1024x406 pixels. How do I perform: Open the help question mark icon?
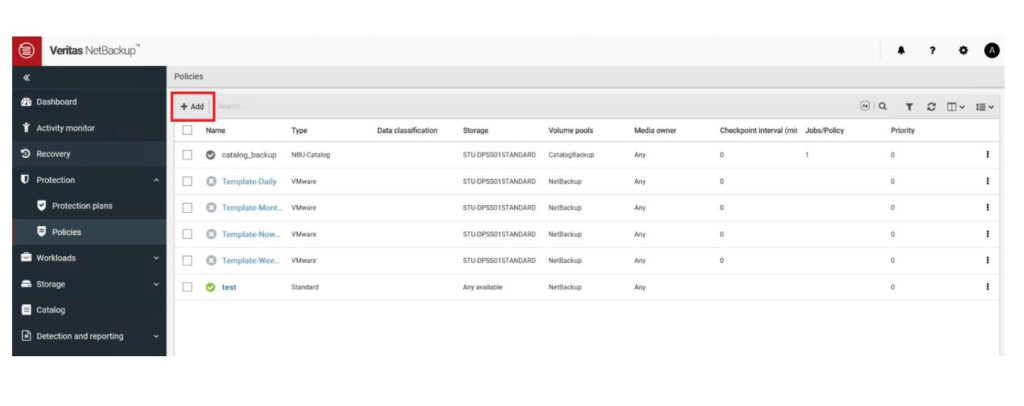point(933,50)
